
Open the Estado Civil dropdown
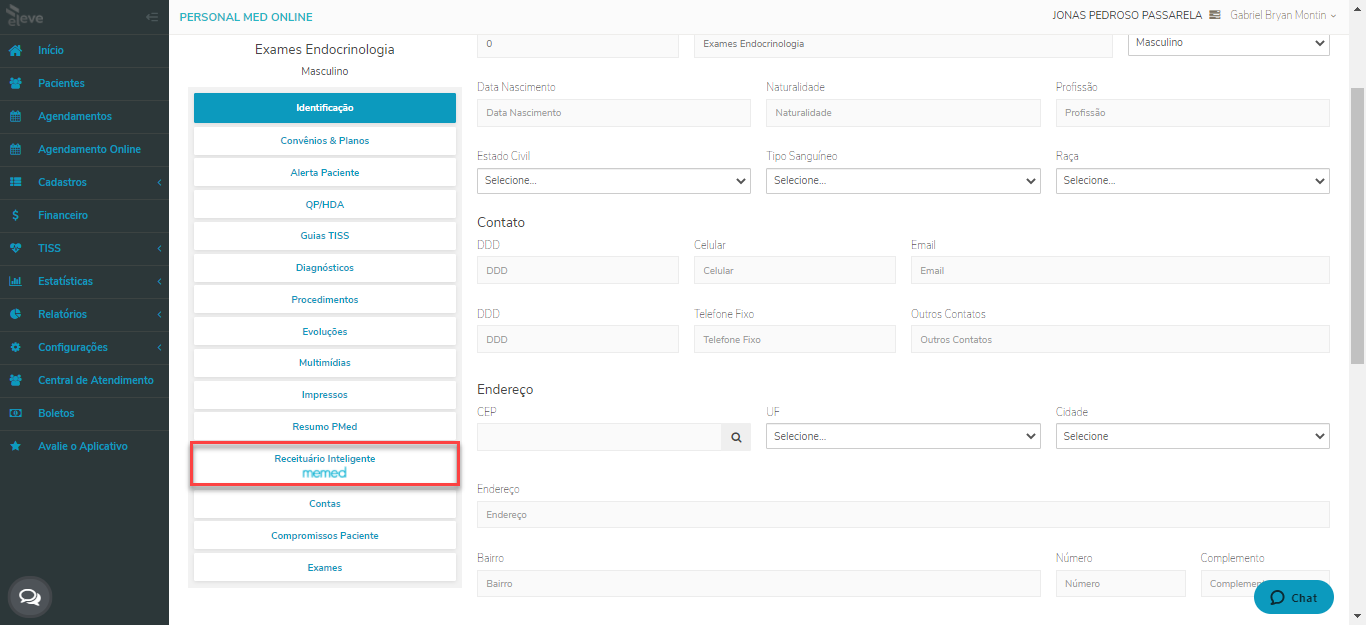click(x=614, y=181)
